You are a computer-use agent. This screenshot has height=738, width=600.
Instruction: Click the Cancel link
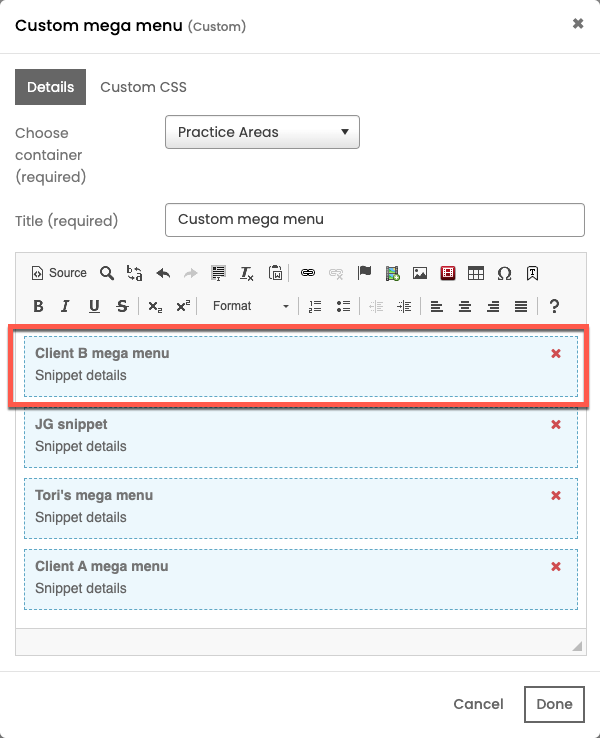(478, 704)
